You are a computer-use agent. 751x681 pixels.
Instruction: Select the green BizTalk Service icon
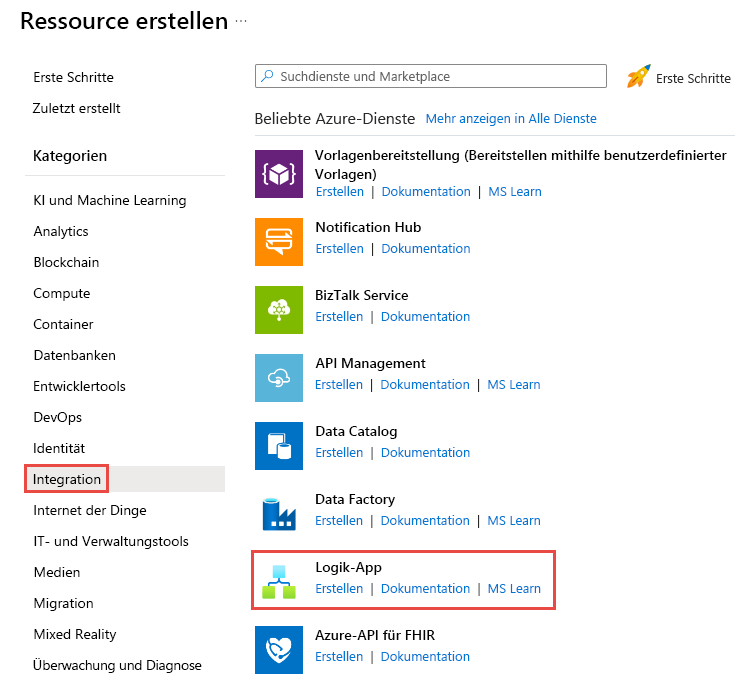point(279,310)
